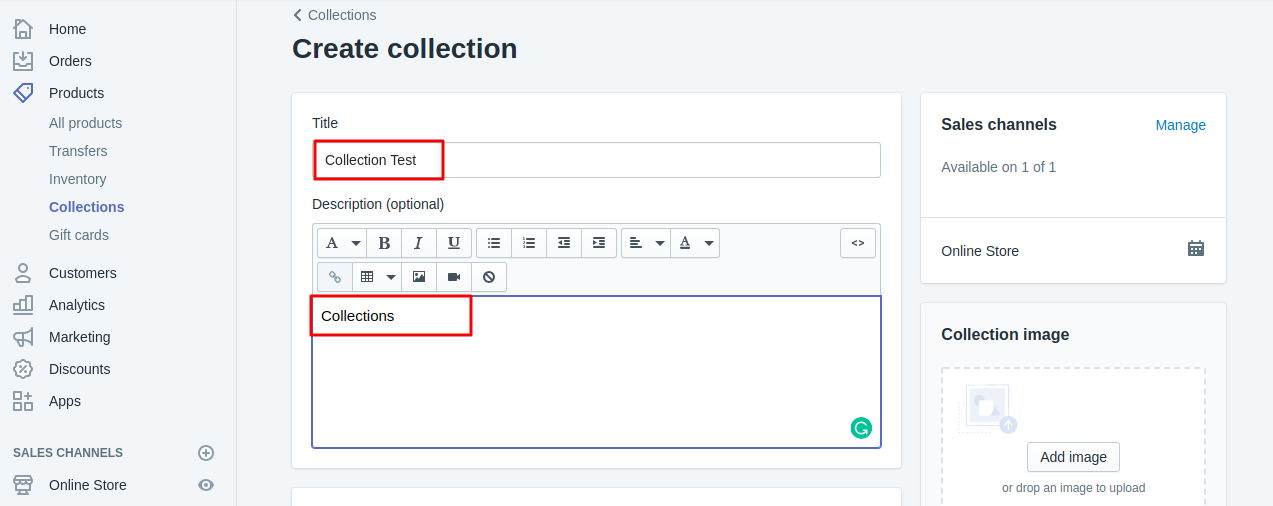This screenshot has width=1273, height=506.
Task: Open the text color dropdown
Action: (x=695, y=243)
